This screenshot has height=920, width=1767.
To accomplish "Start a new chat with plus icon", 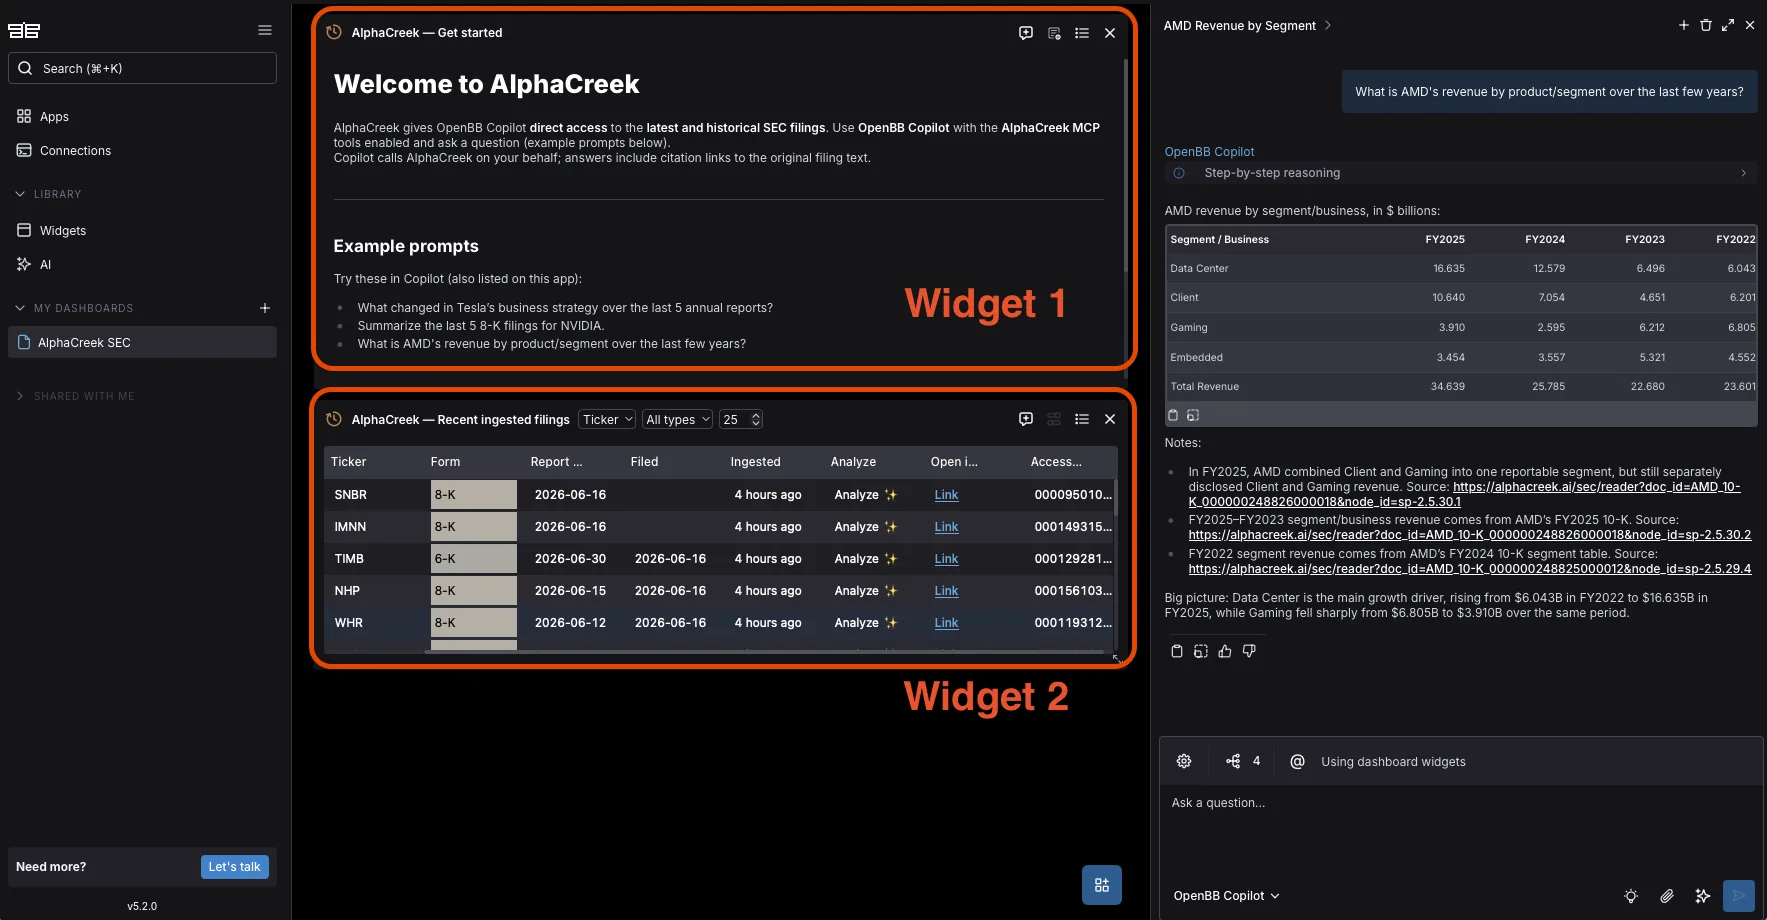I will (1684, 25).
